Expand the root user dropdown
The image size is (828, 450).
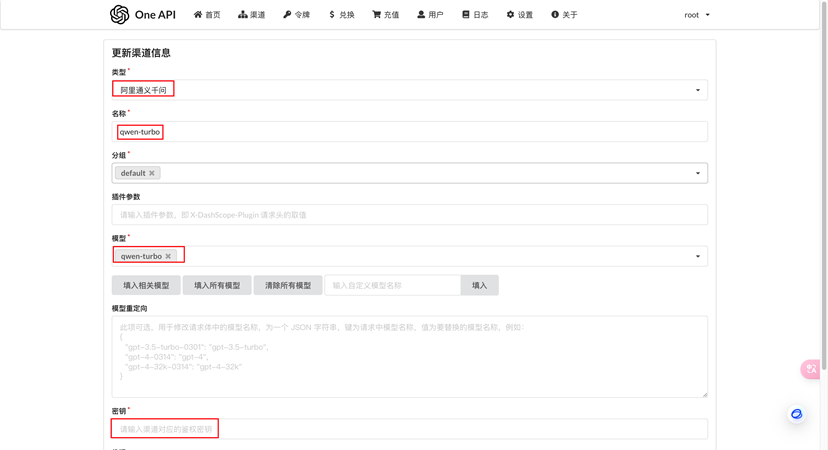click(696, 15)
